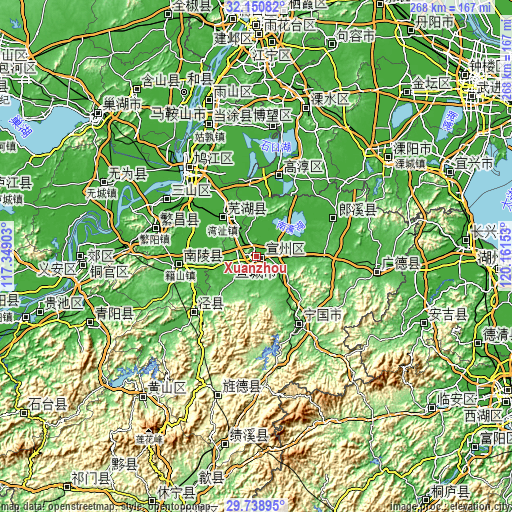The height and width of the screenshot is (512, 512).
Task: Click the square city marker beside 高淳区
Action: pyautogui.click(x=279, y=175)
